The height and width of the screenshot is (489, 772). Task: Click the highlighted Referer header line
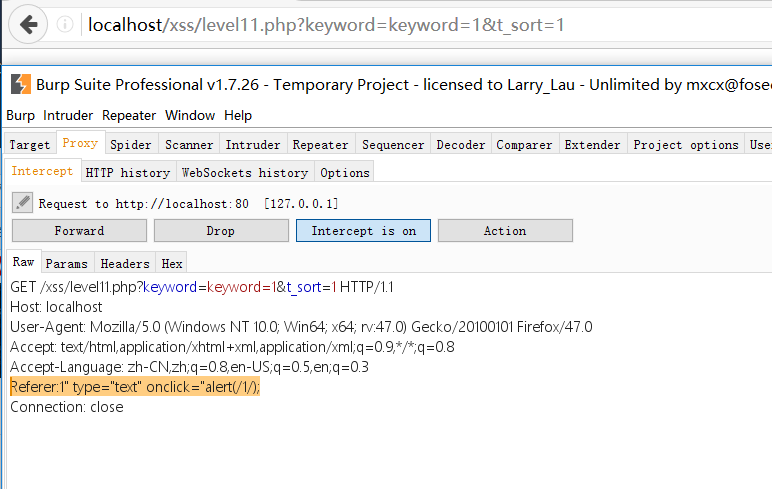tap(135, 387)
